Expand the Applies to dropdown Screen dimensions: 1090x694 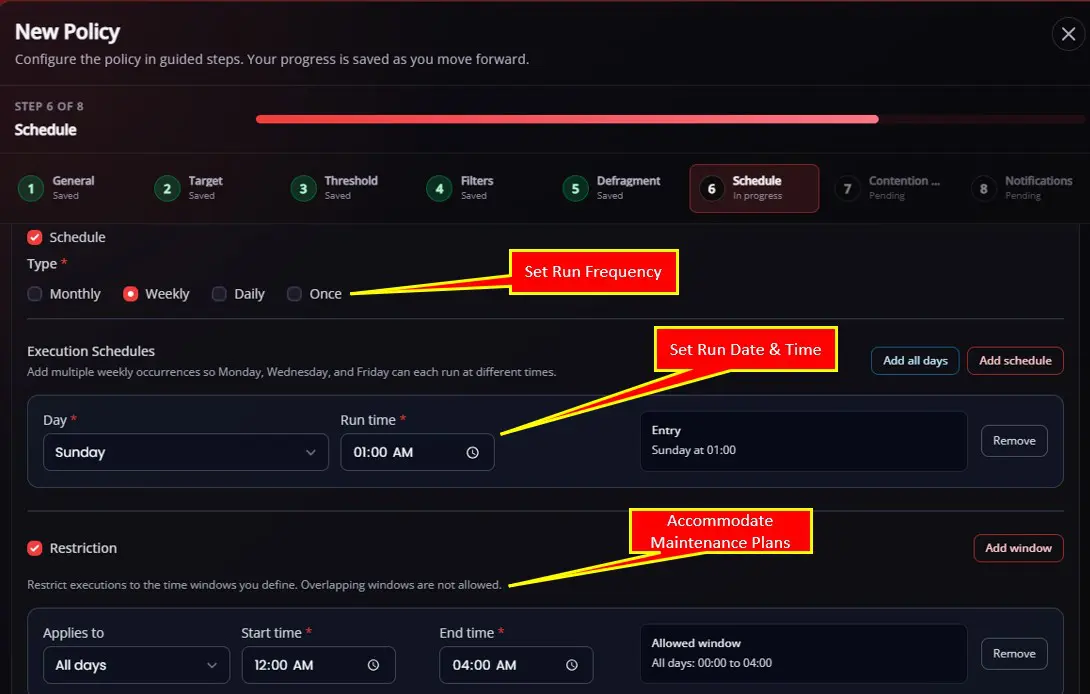point(136,665)
